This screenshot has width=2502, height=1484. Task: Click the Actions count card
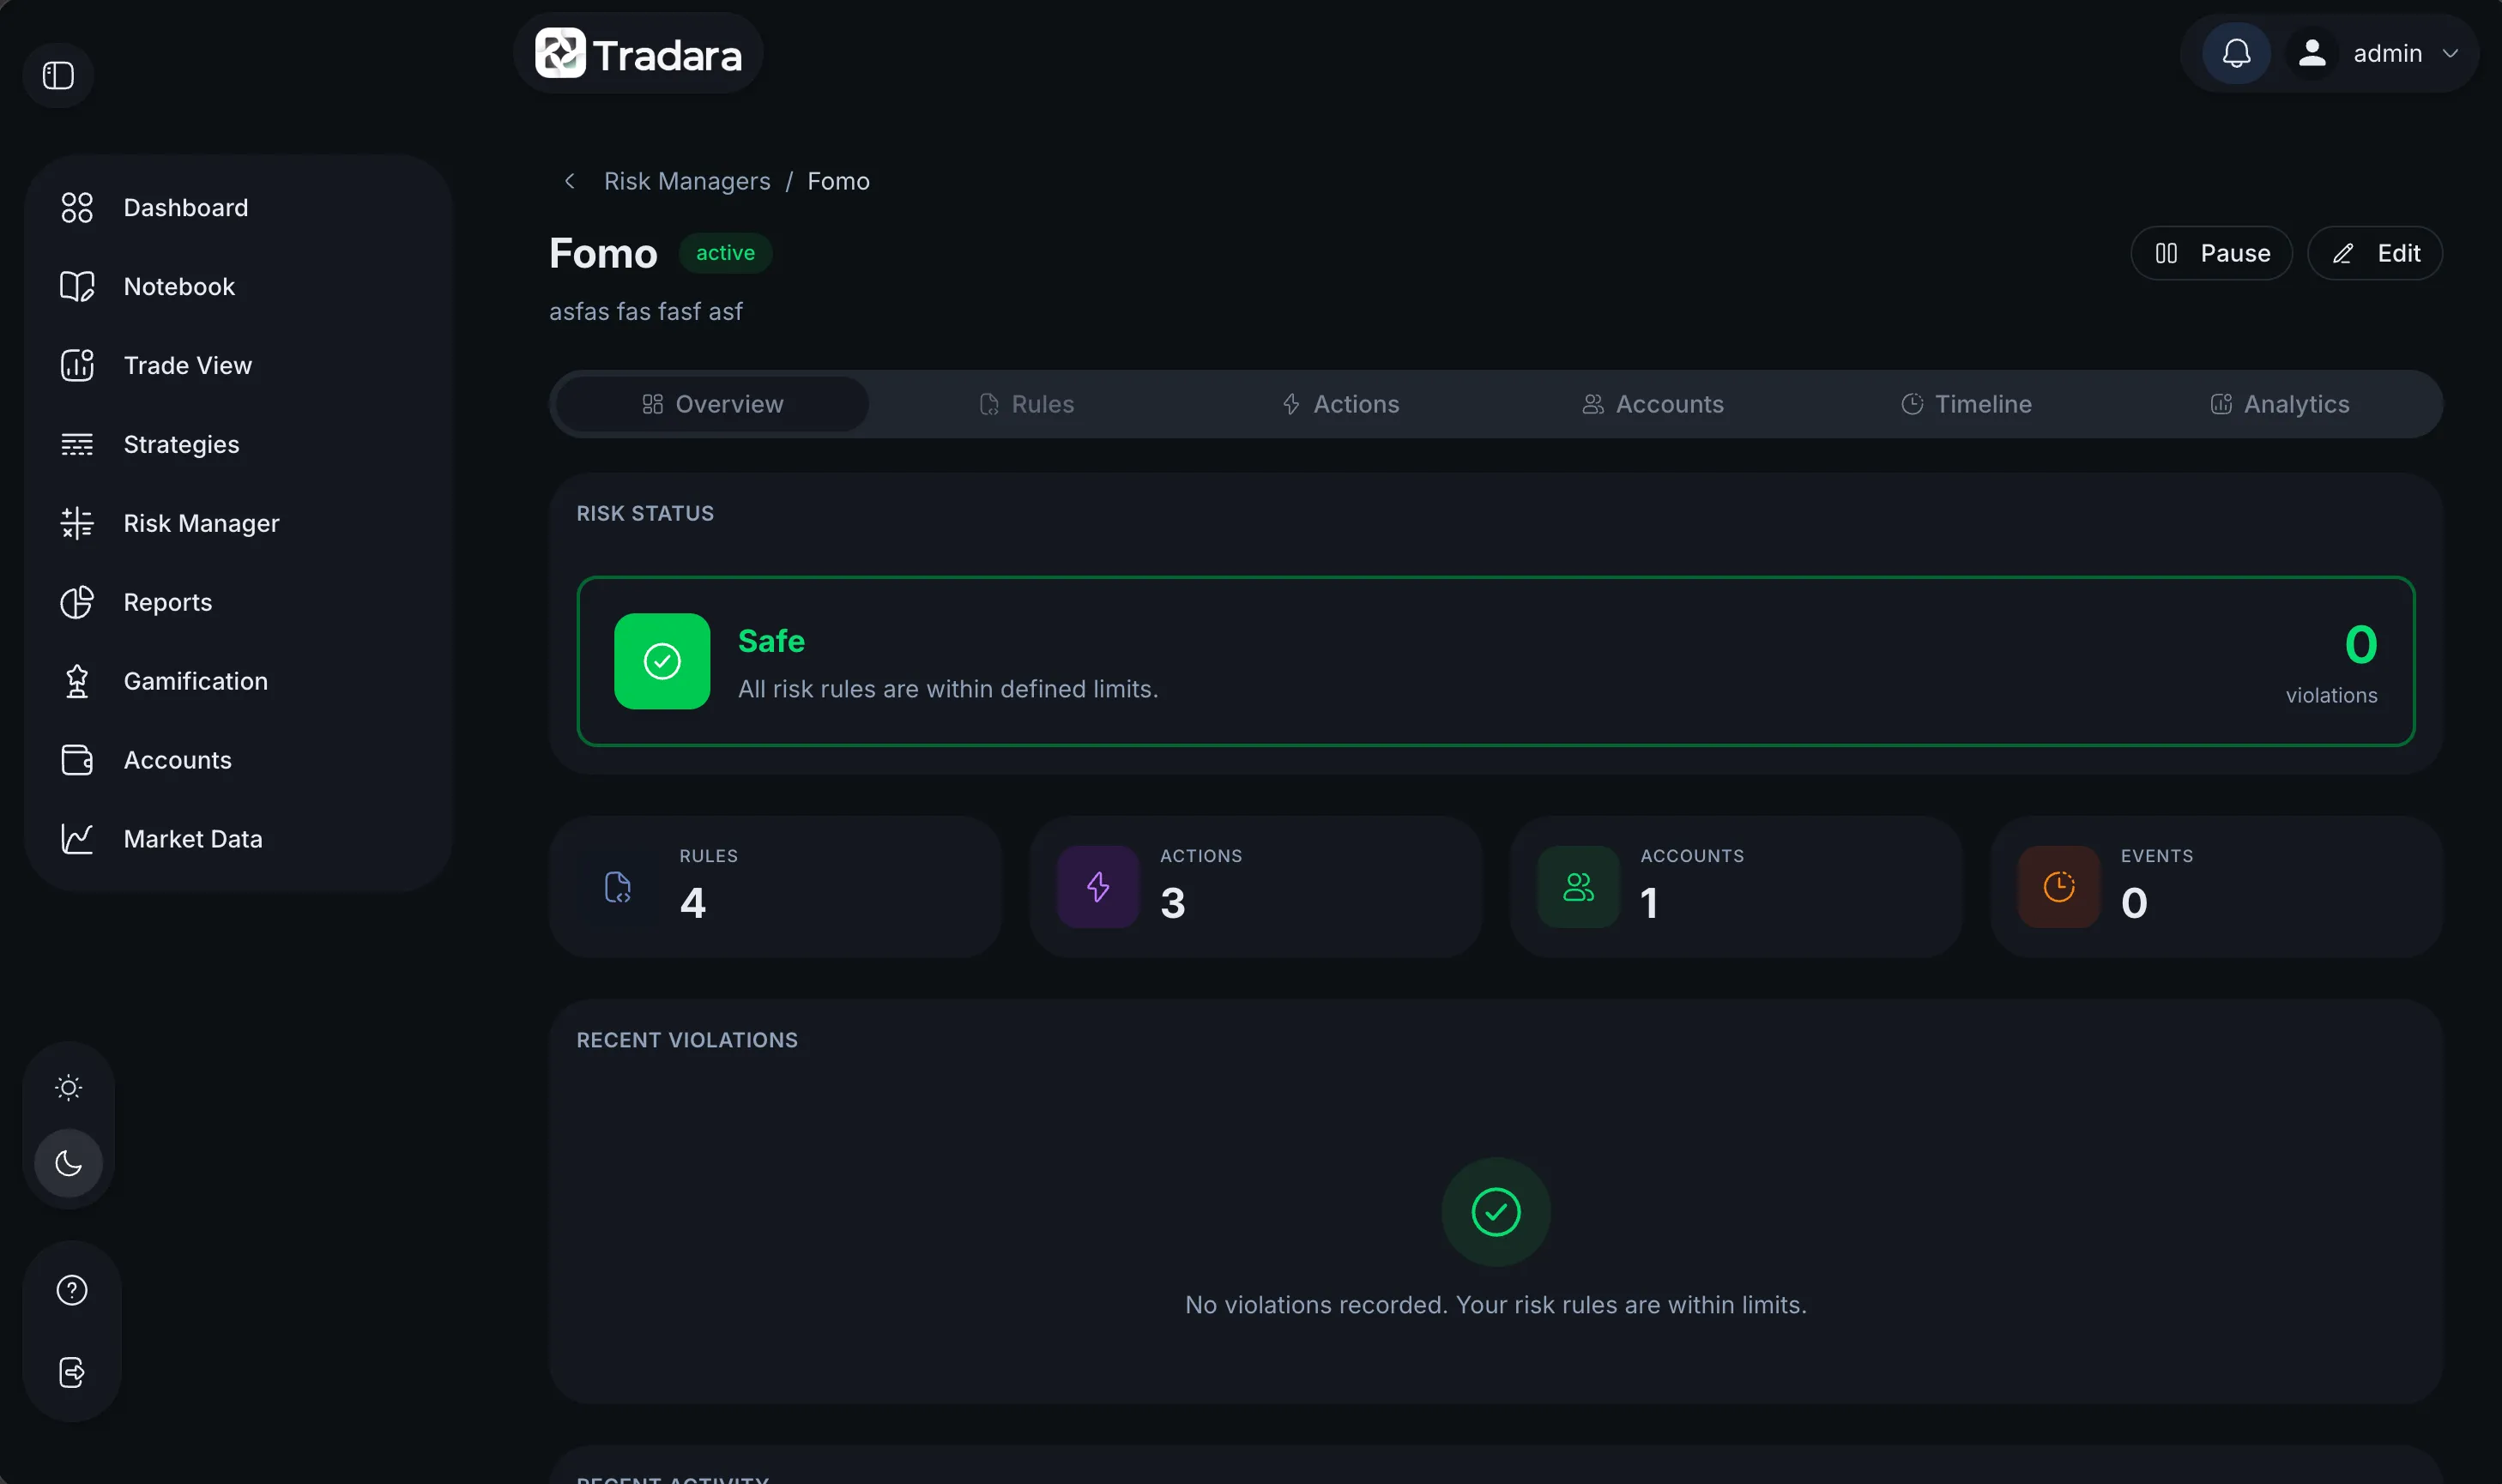1255,887
